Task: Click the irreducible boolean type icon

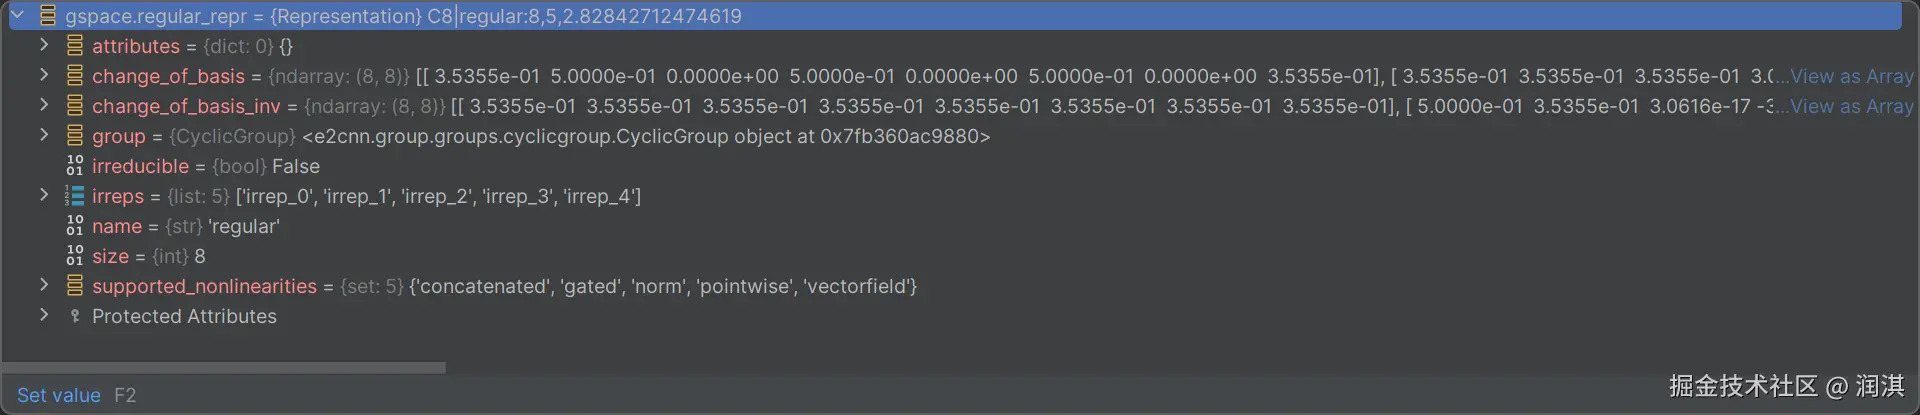Action: [75, 166]
